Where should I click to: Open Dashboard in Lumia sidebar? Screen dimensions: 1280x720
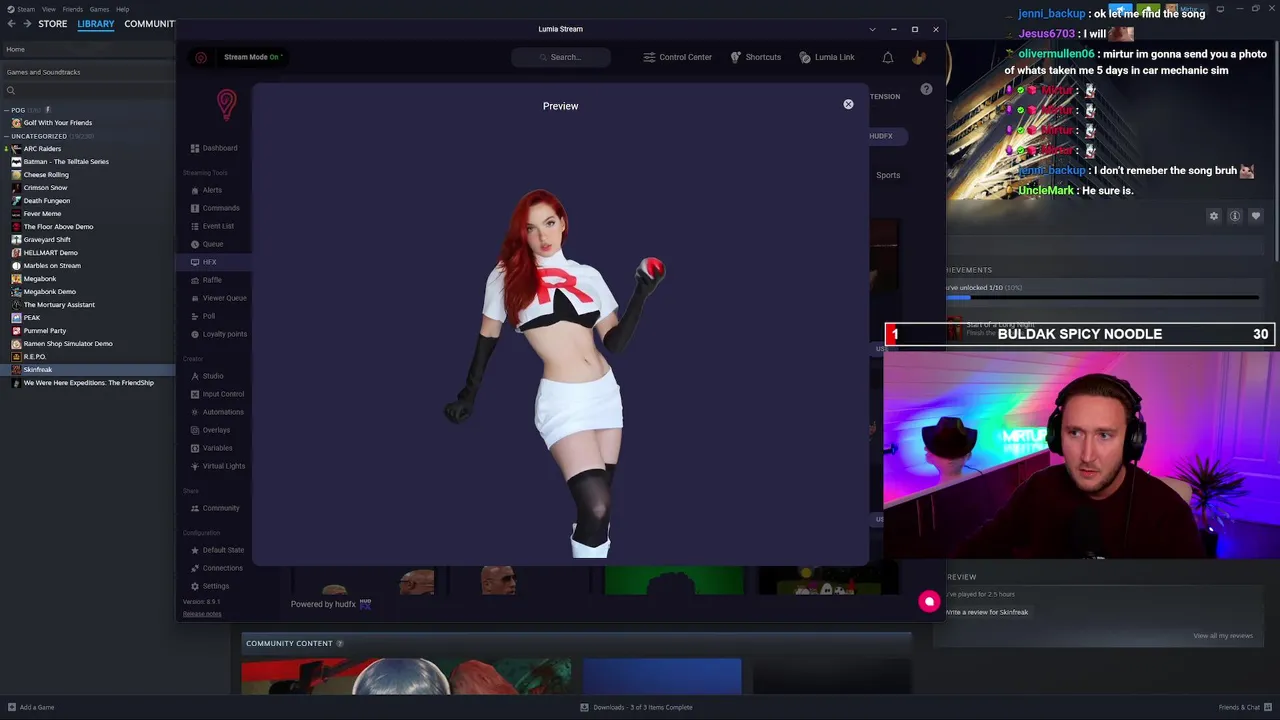click(x=214, y=148)
